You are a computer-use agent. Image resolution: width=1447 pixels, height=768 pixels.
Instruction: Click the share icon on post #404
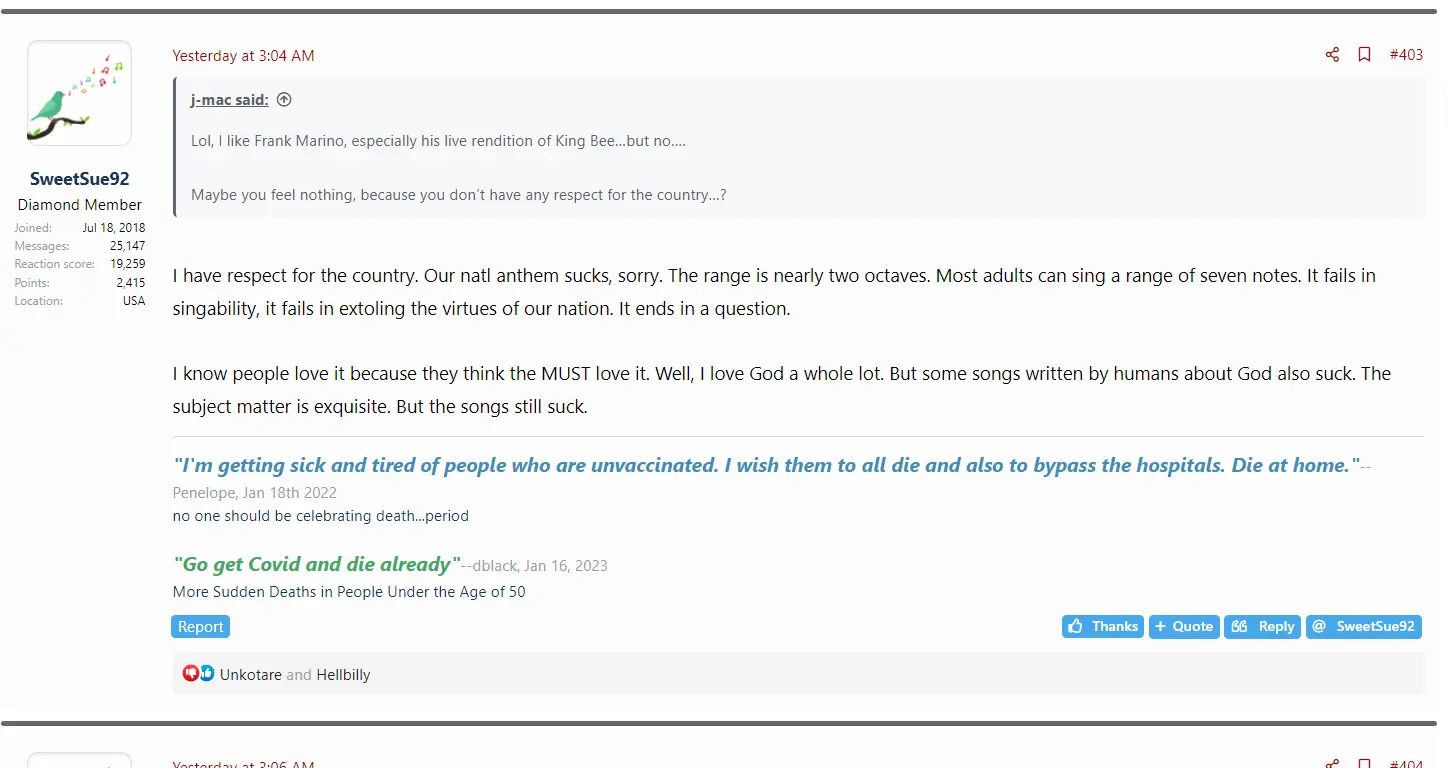(1332, 764)
